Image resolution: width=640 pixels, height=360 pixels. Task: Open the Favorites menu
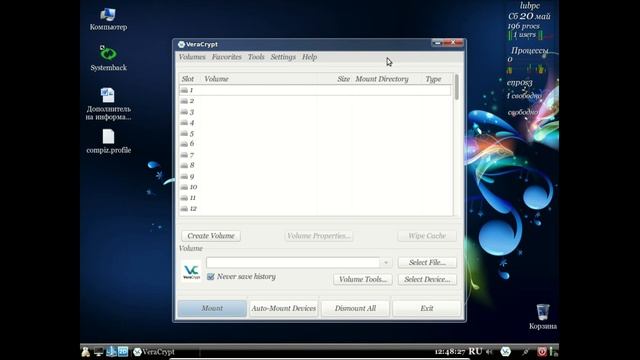click(227, 57)
